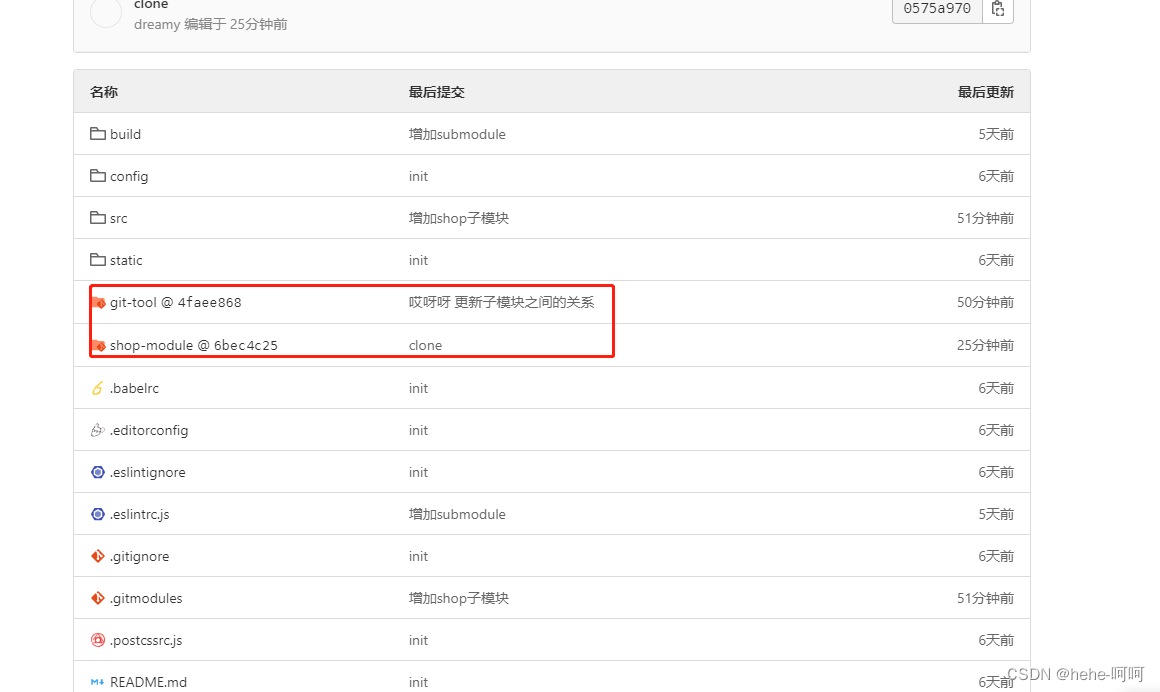1160x692 pixels.
Task: Open .babelrc's last commit init
Action: [x=418, y=388]
